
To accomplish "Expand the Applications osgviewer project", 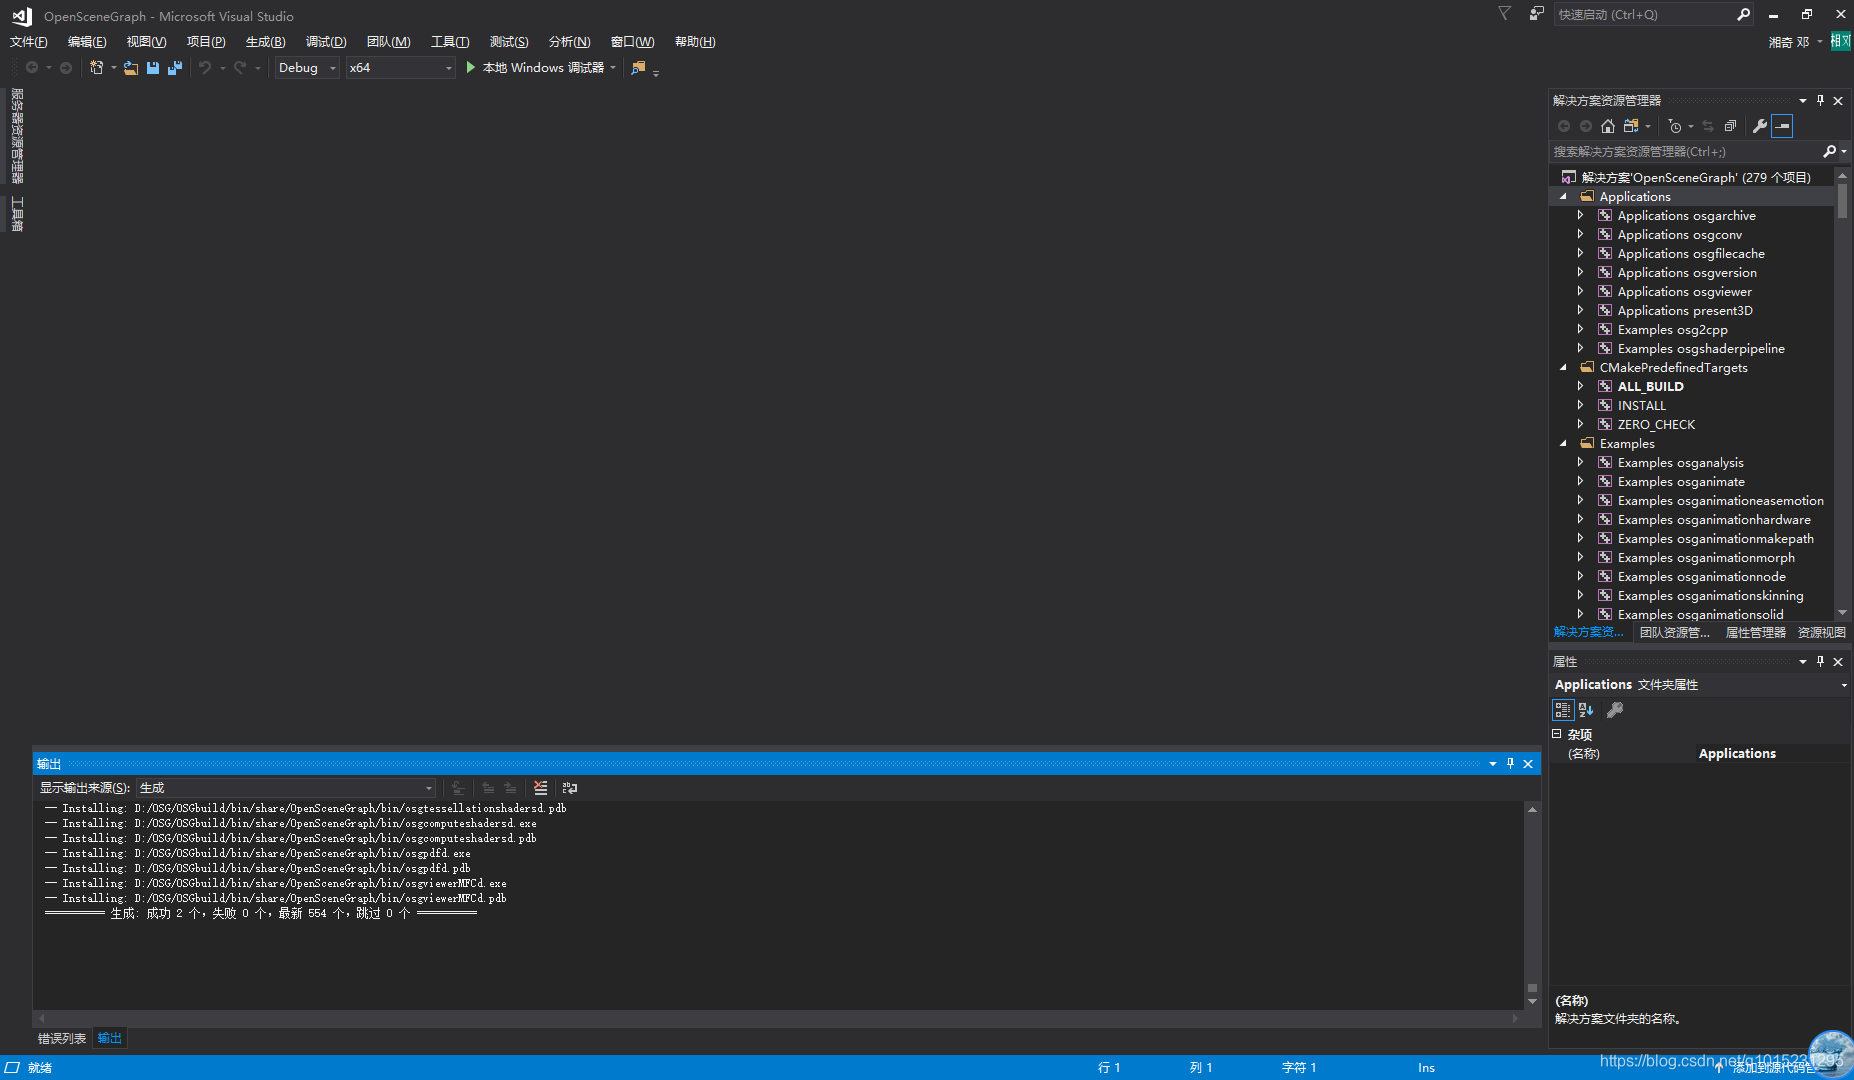I will 1580,292.
